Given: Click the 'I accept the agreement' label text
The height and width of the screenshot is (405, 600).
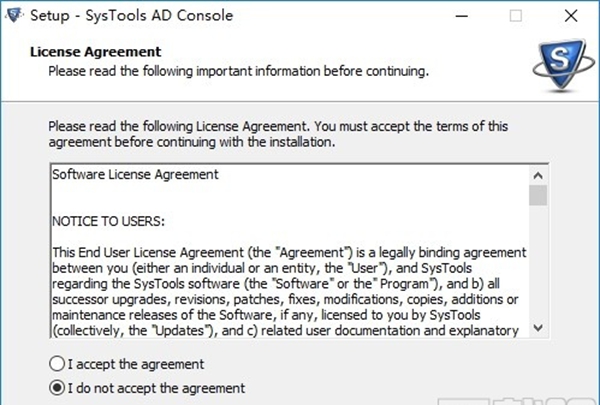Looking at the screenshot, I should click(136, 364).
